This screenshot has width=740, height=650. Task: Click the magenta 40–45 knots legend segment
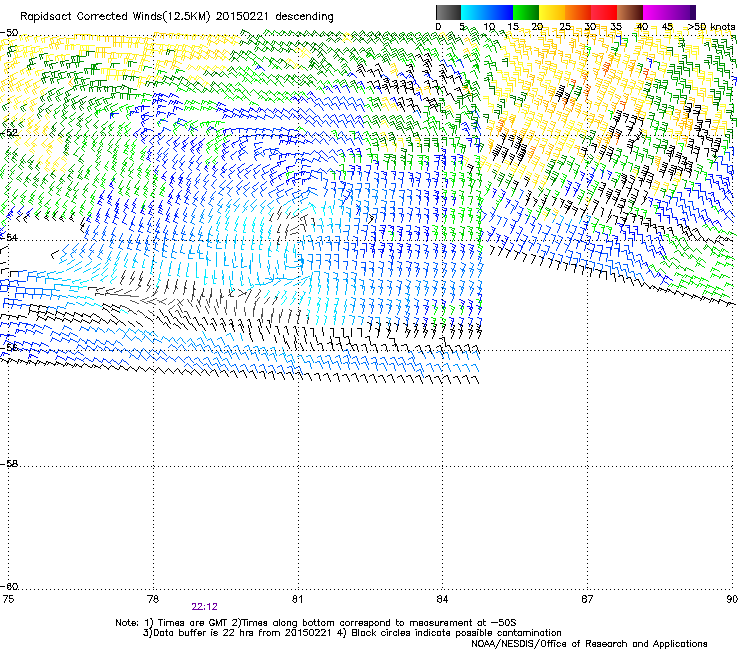point(656,12)
